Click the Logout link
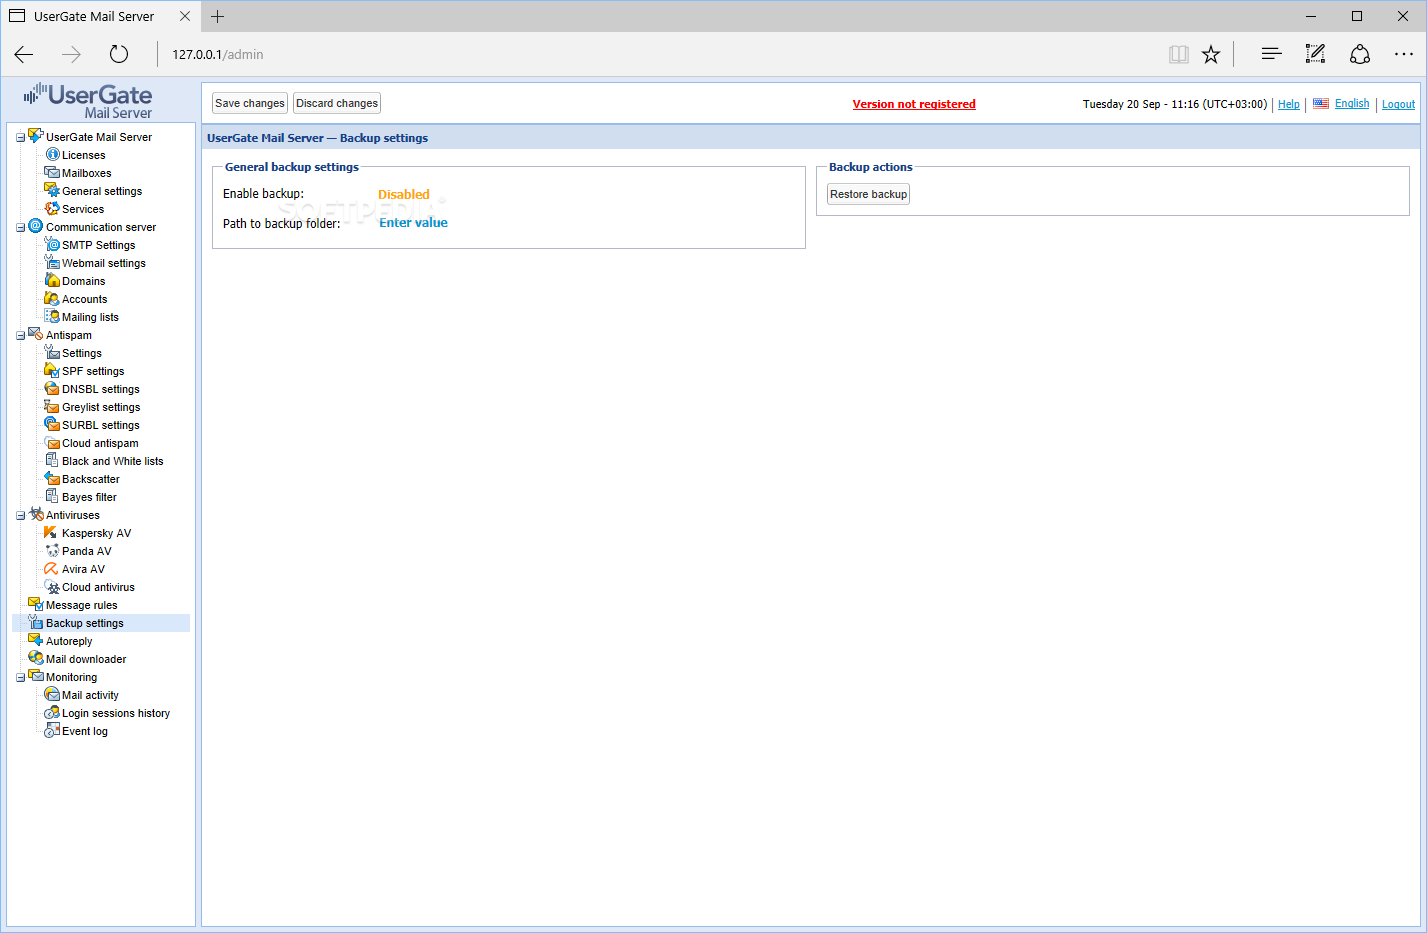This screenshot has height=933, width=1427. pyautogui.click(x=1398, y=104)
